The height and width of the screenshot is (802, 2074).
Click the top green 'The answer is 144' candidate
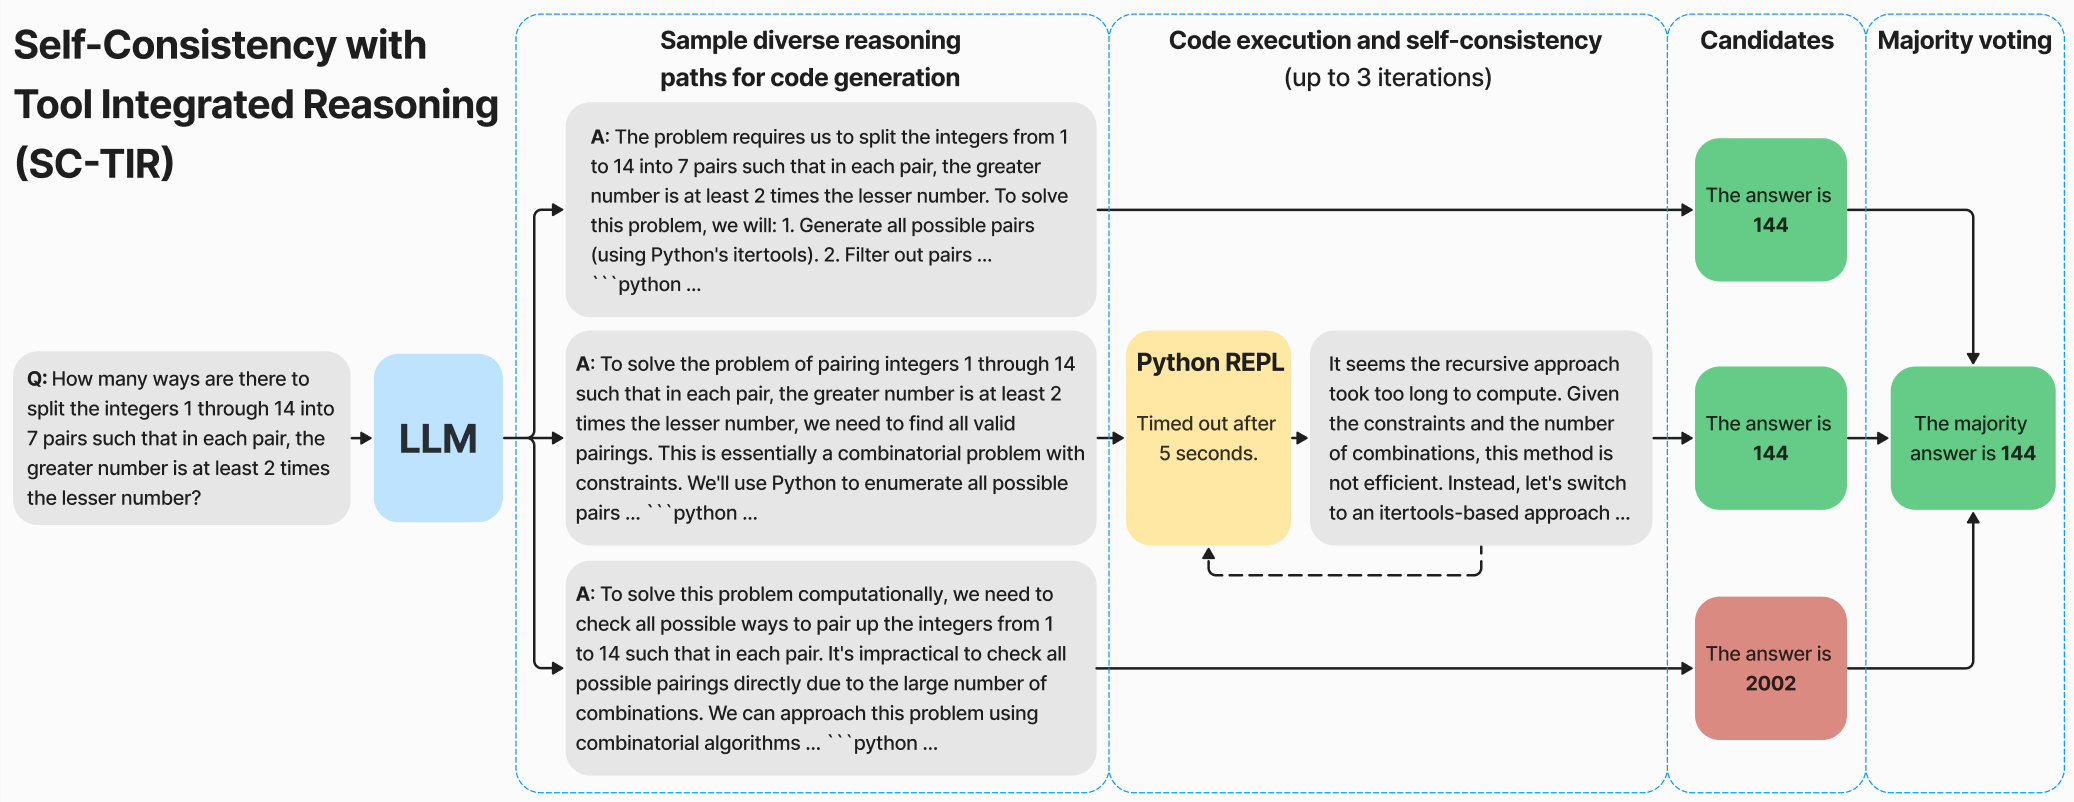tap(1770, 210)
